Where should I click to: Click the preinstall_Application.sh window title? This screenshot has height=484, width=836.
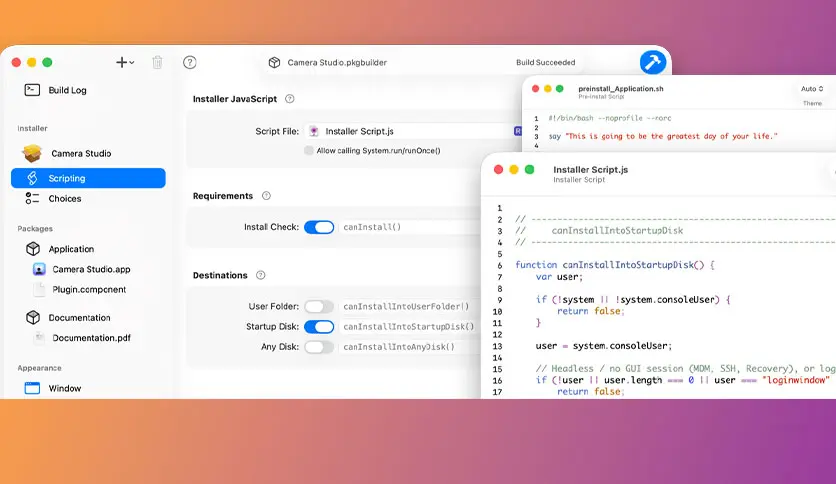tap(621, 88)
